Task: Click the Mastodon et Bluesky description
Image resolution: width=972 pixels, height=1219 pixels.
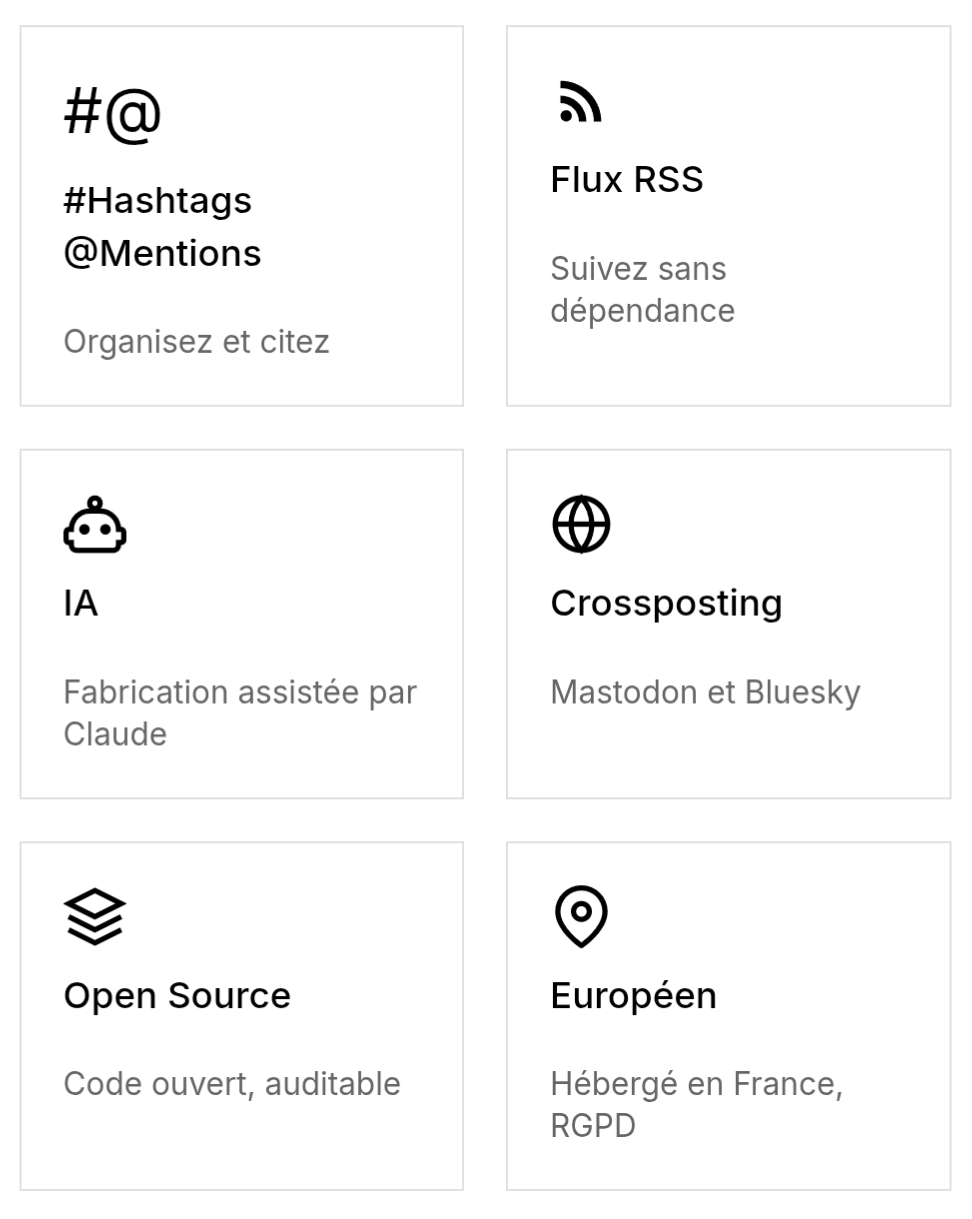Action: coord(705,692)
